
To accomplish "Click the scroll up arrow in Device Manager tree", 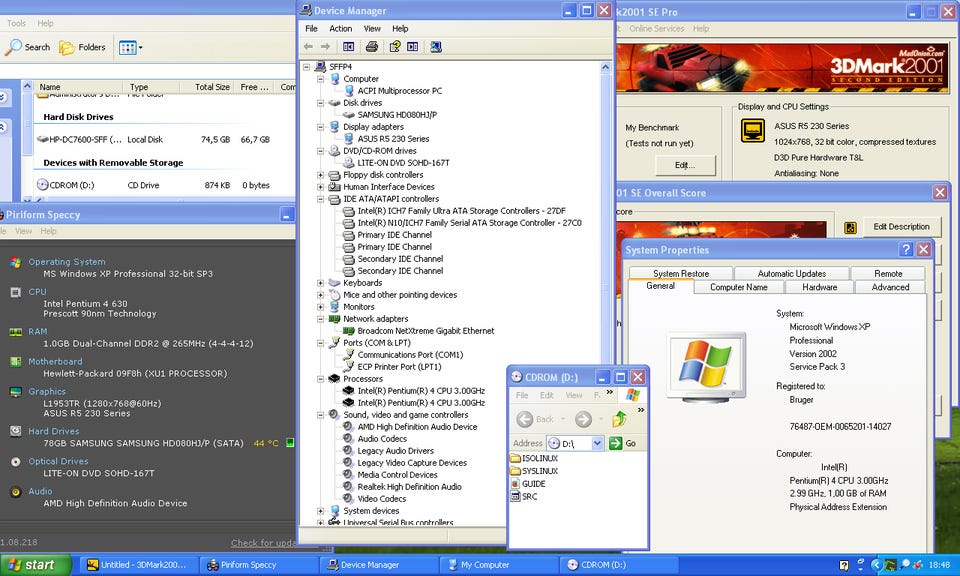I will coord(606,67).
